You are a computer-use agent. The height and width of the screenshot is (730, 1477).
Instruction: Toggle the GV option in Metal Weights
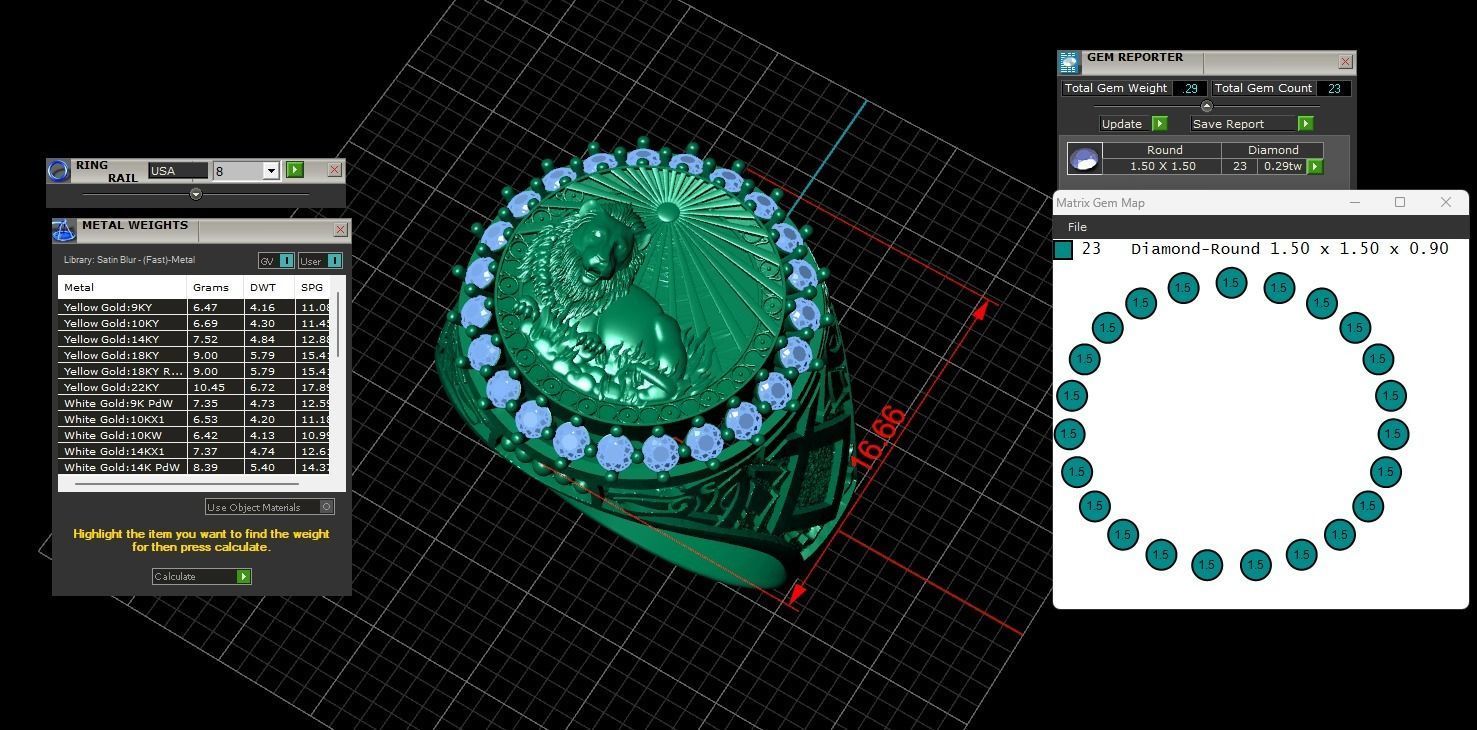[276, 261]
